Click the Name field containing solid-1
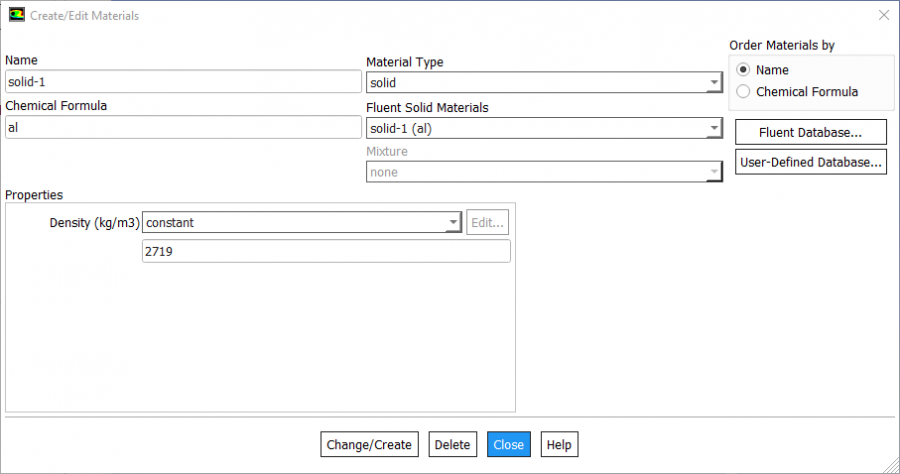The image size is (900, 474). tap(183, 82)
